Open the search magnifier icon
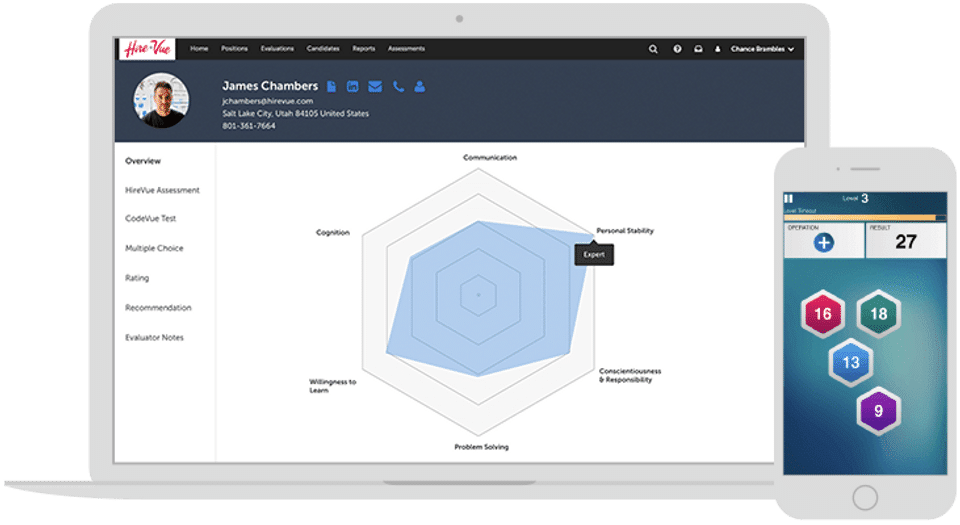Viewport: 960px width, 525px height. click(653, 49)
